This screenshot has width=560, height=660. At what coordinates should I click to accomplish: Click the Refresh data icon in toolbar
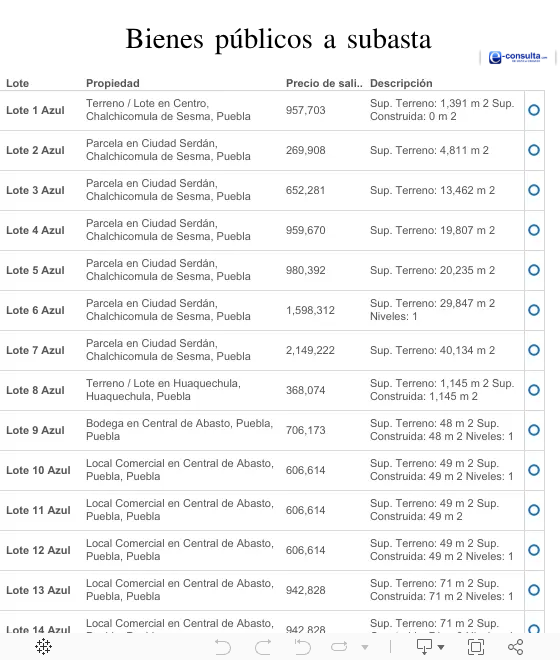coord(339,647)
